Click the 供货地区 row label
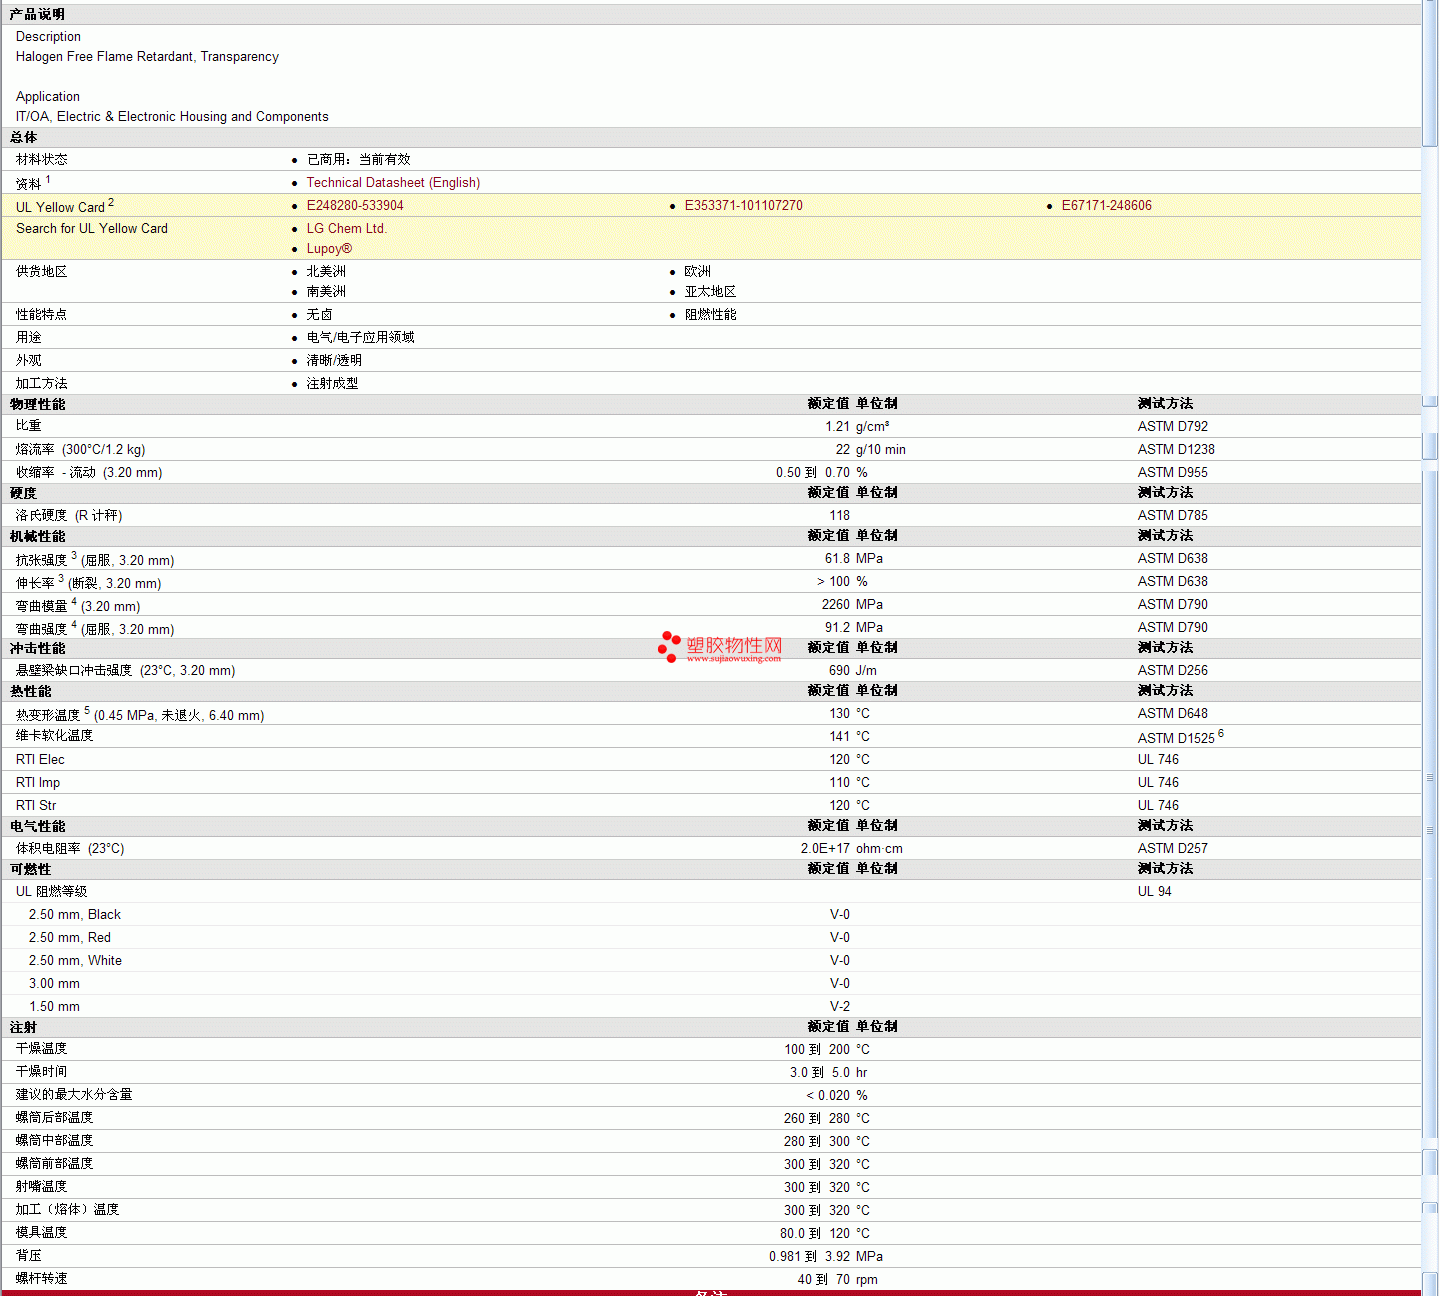The width and height of the screenshot is (1440, 1296). (x=42, y=272)
